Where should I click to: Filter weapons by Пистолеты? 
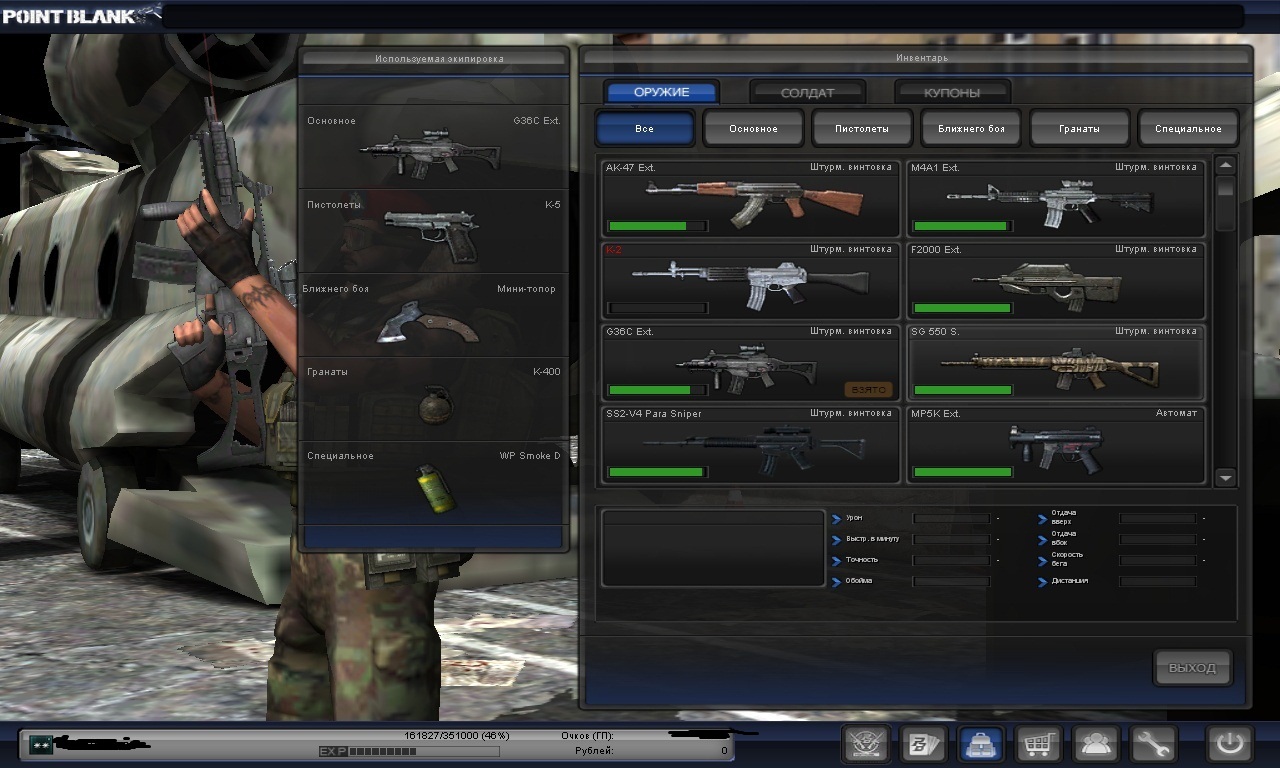[x=861, y=129]
